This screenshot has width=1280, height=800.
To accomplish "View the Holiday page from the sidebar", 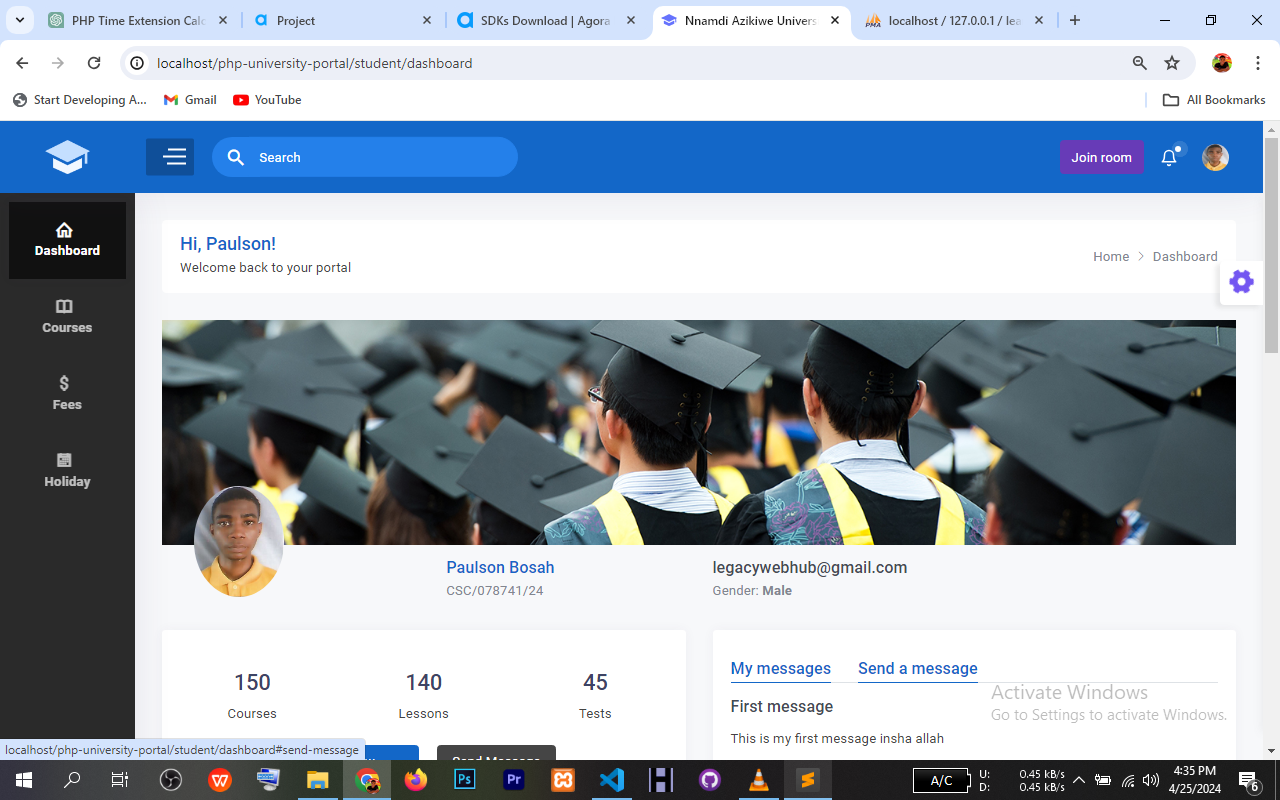I will (66, 469).
